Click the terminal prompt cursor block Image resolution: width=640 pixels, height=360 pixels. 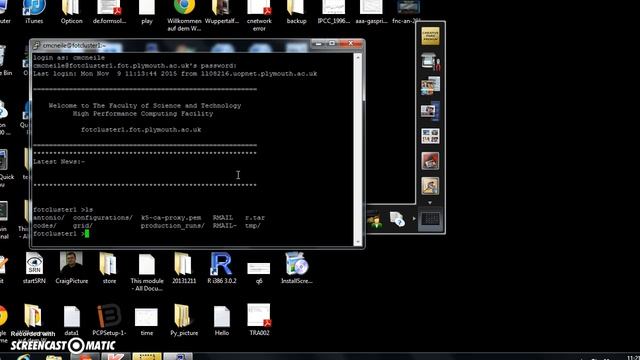tap(87, 233)
